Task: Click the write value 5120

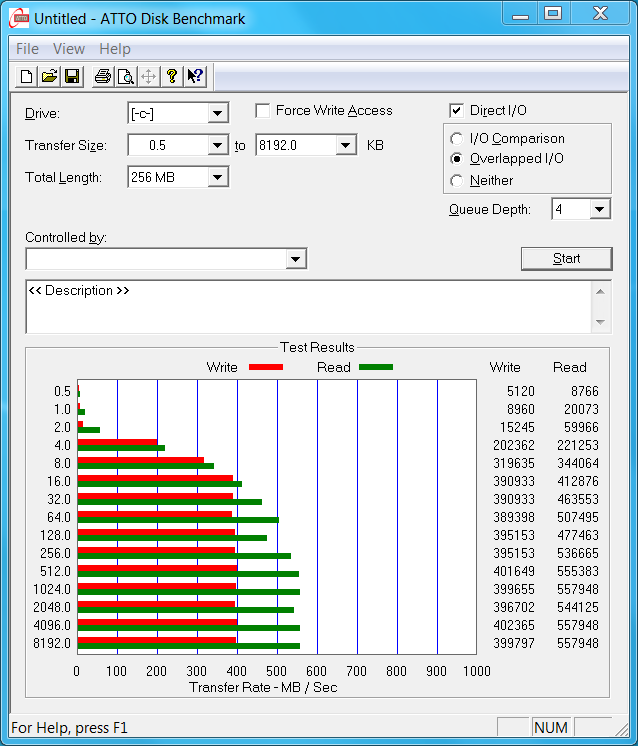Action: tap(520, 391)
